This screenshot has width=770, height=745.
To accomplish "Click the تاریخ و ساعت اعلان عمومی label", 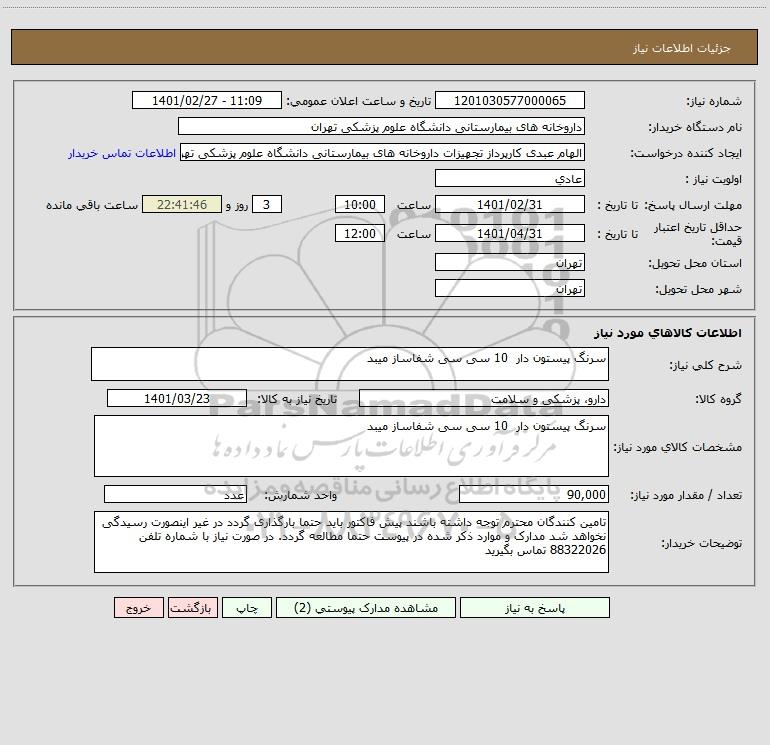I will pyautogui.click(x=358, y=102).
